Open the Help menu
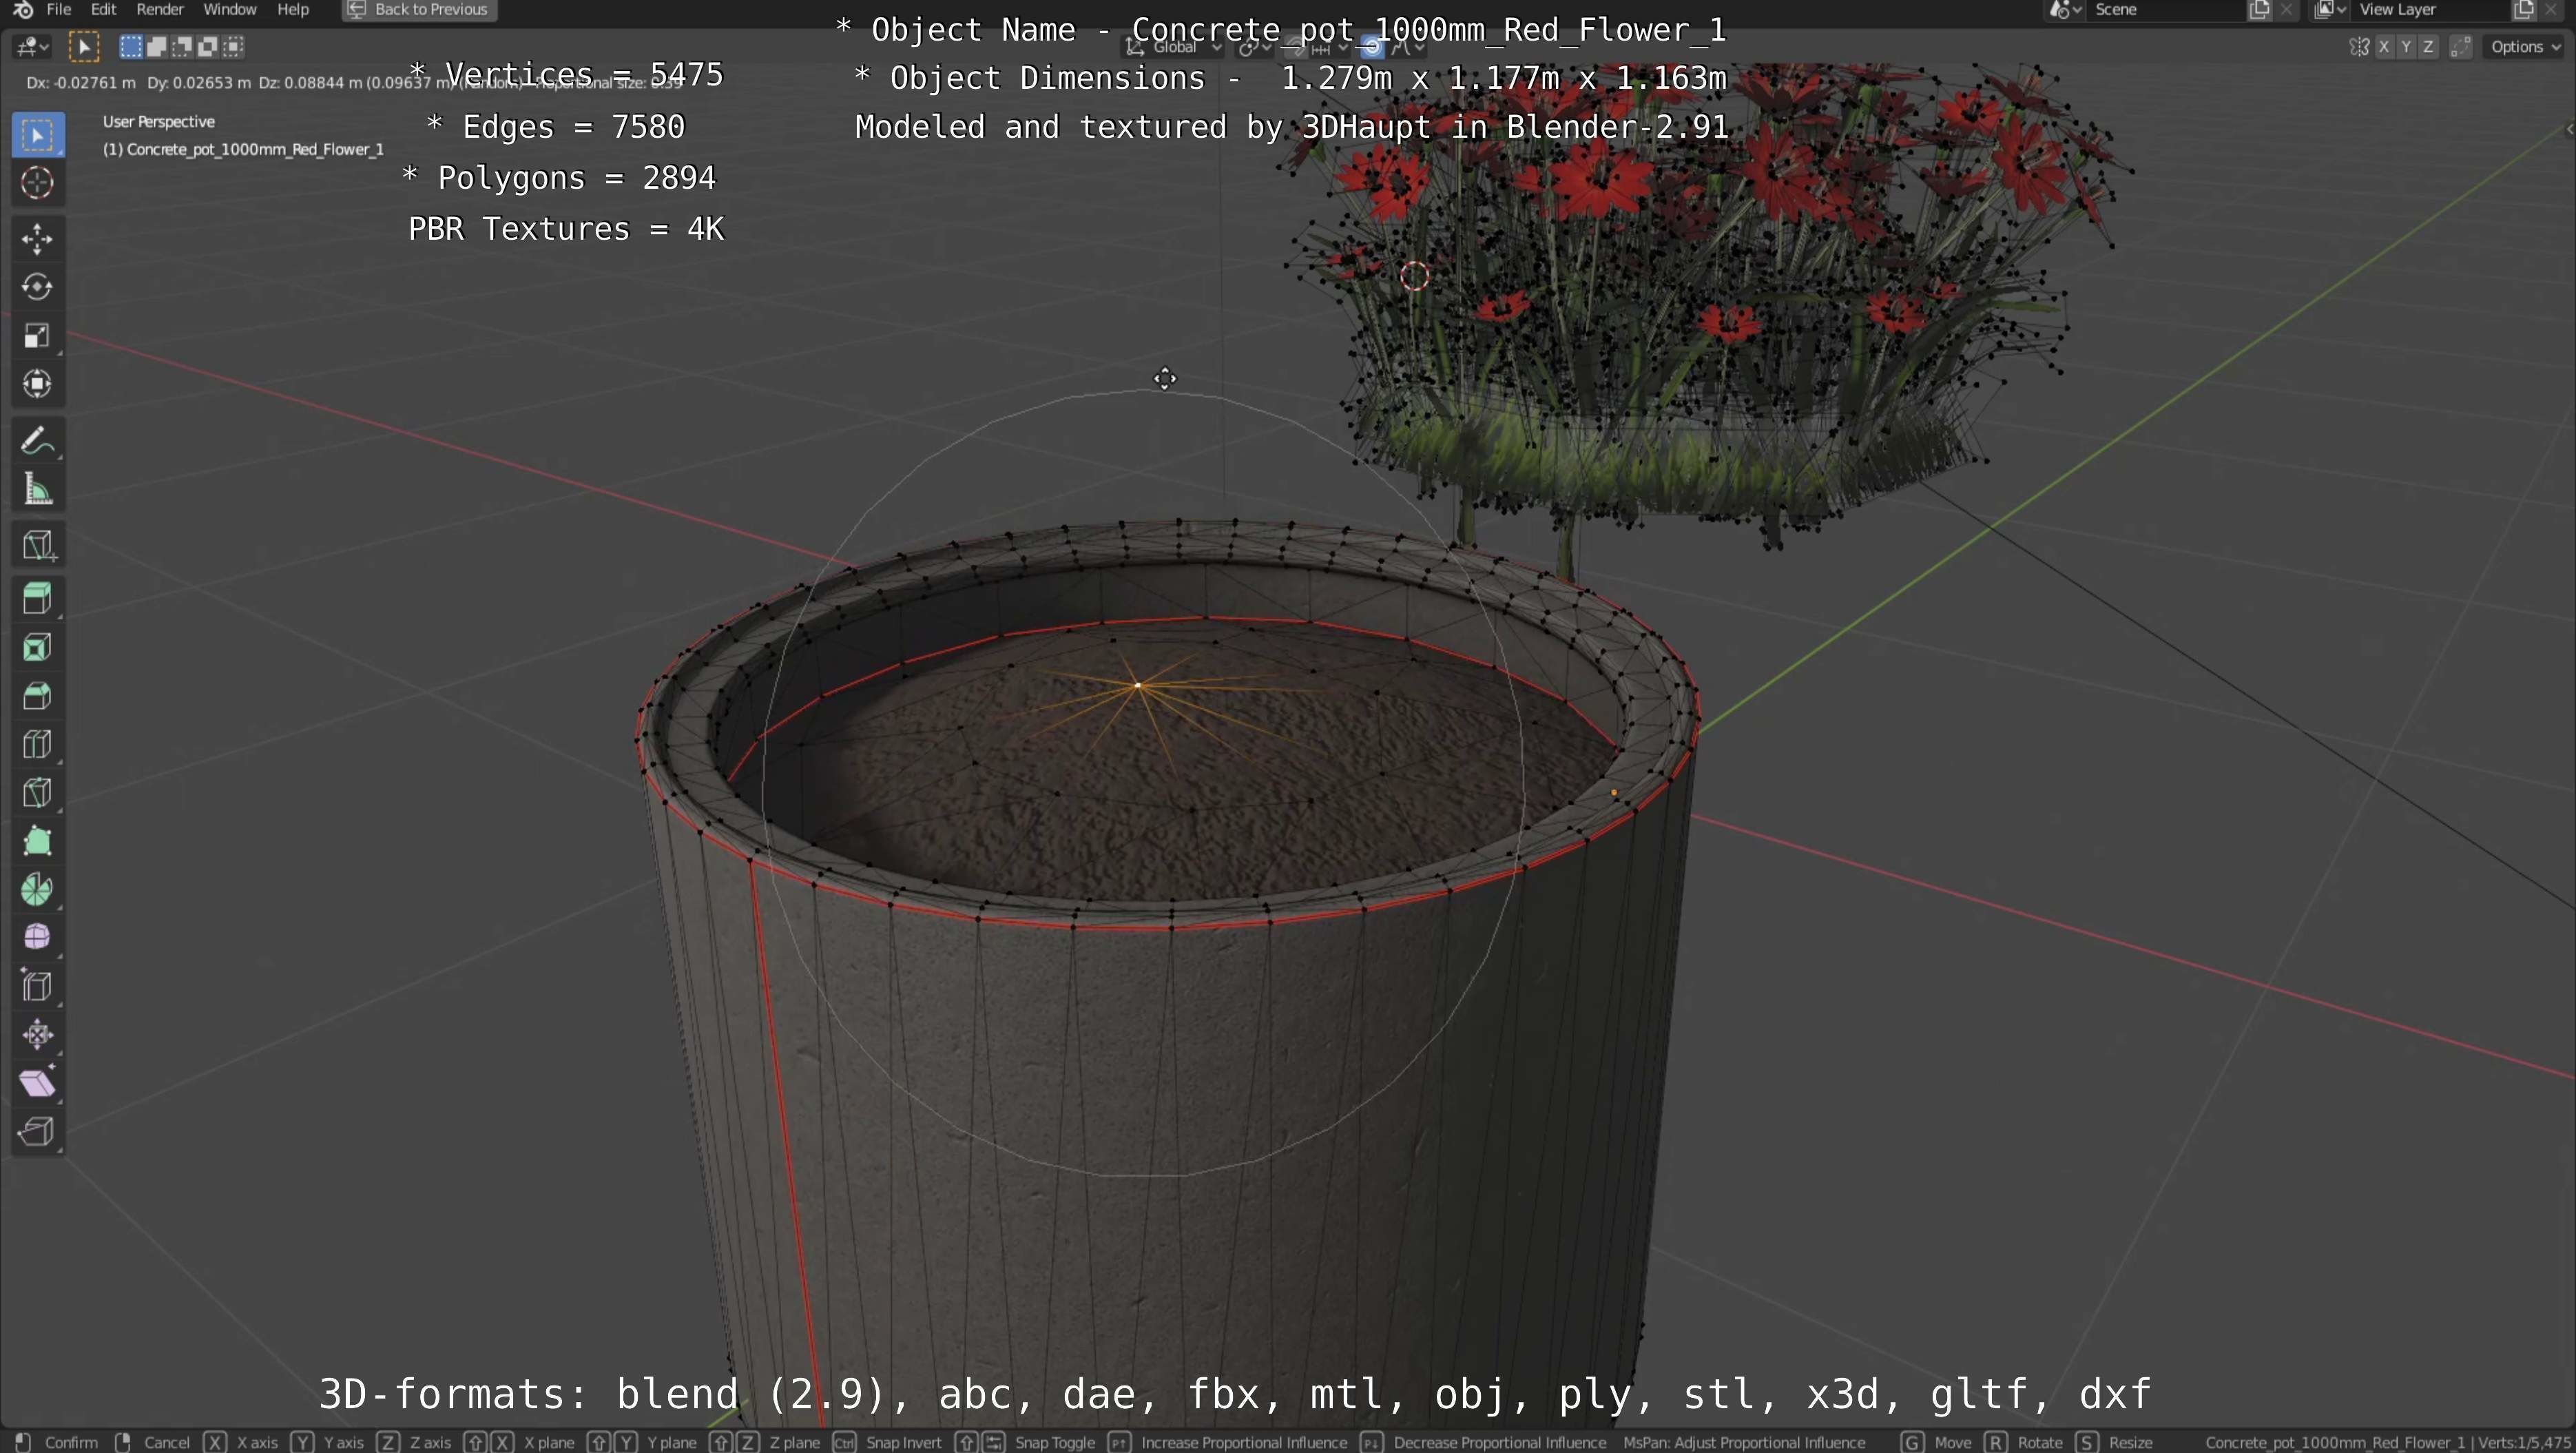Image resolution: width=2576 pixels, height=1453 pixels. pos(293,10)
